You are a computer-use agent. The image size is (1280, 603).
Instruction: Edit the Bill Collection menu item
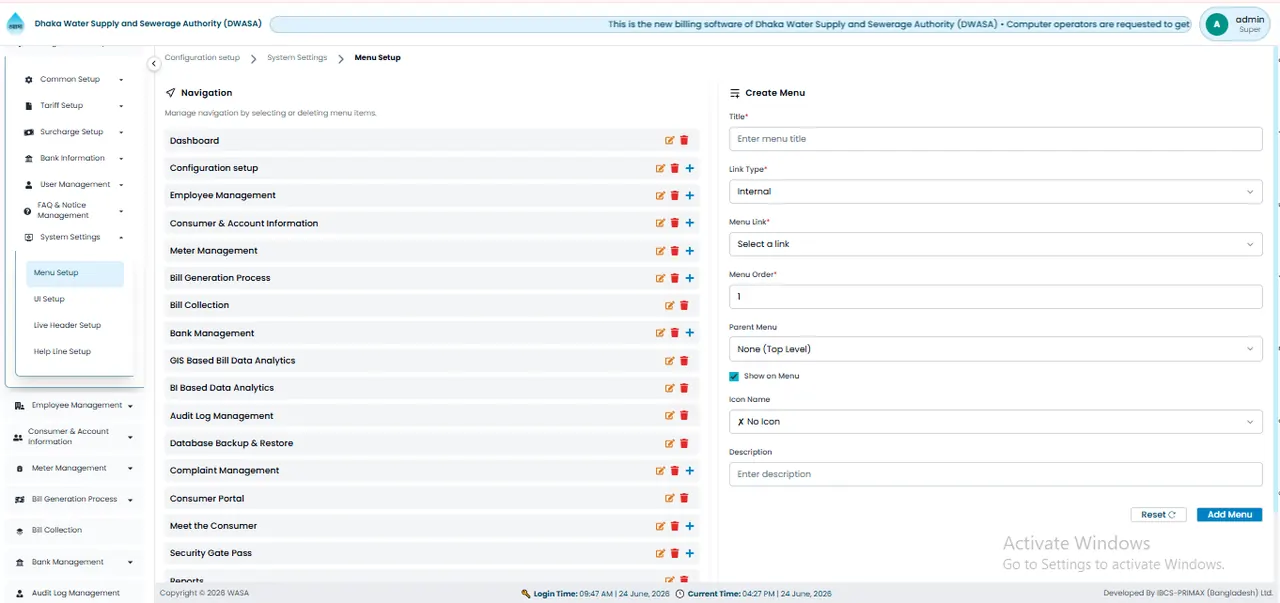(670, 306)
